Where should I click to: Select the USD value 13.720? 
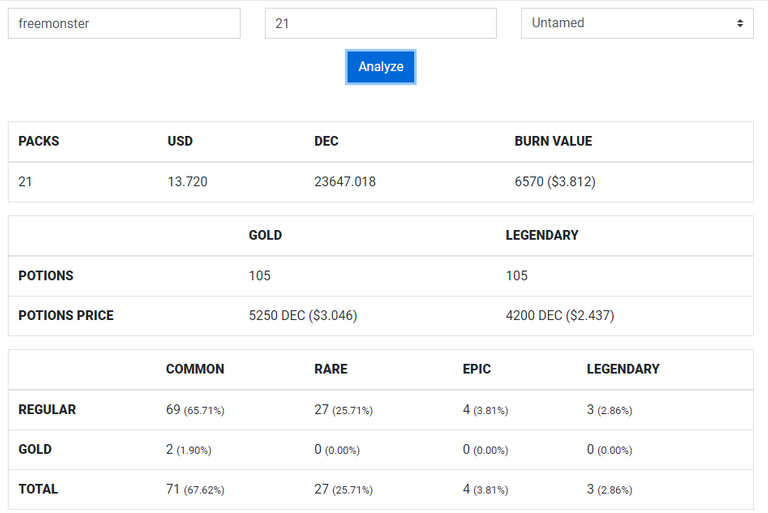(188, 182)
